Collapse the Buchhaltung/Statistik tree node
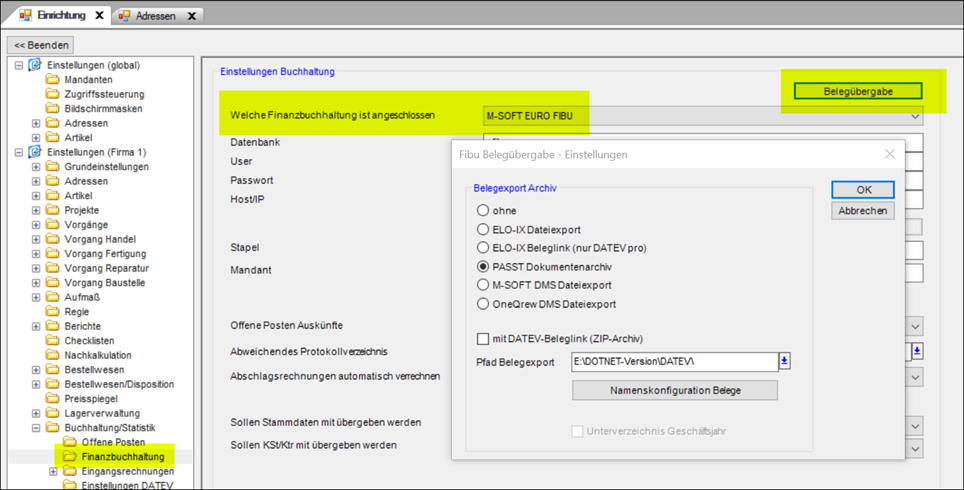The image size is (964, 490). click(37, 428)
